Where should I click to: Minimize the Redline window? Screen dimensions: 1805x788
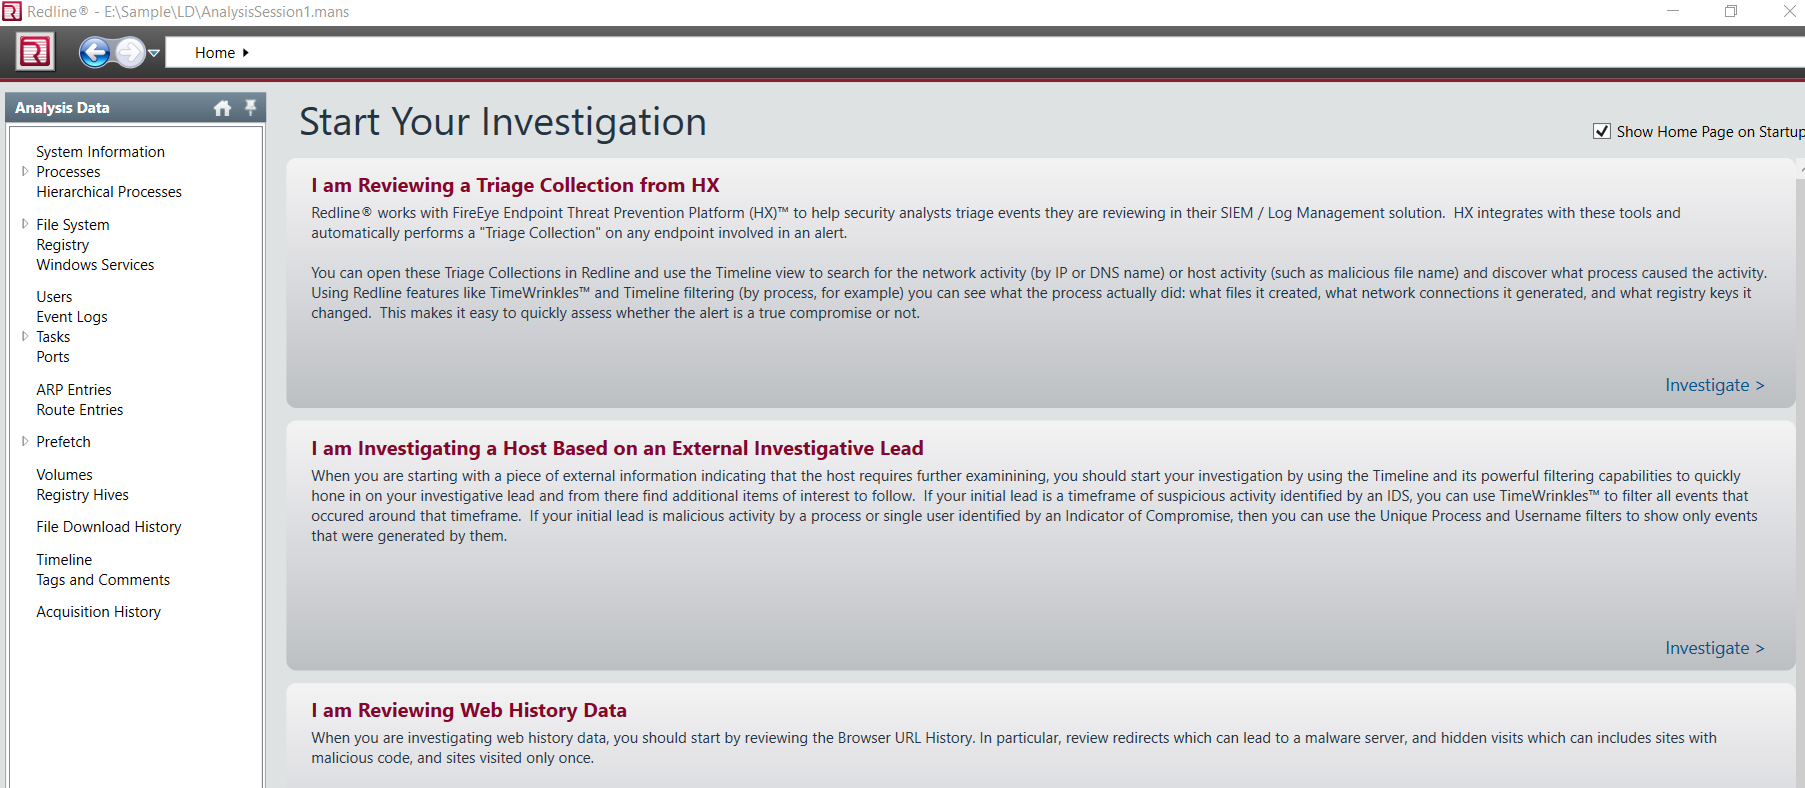(x=1673, y=11)
